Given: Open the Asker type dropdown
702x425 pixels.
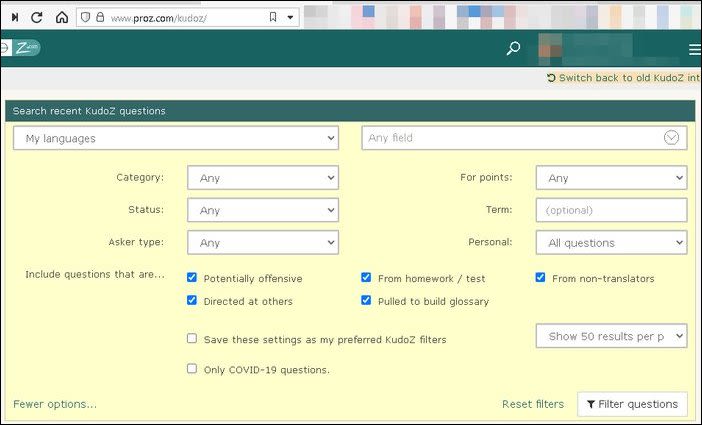Looking at the screenshot, I should (x=263, y=242).
